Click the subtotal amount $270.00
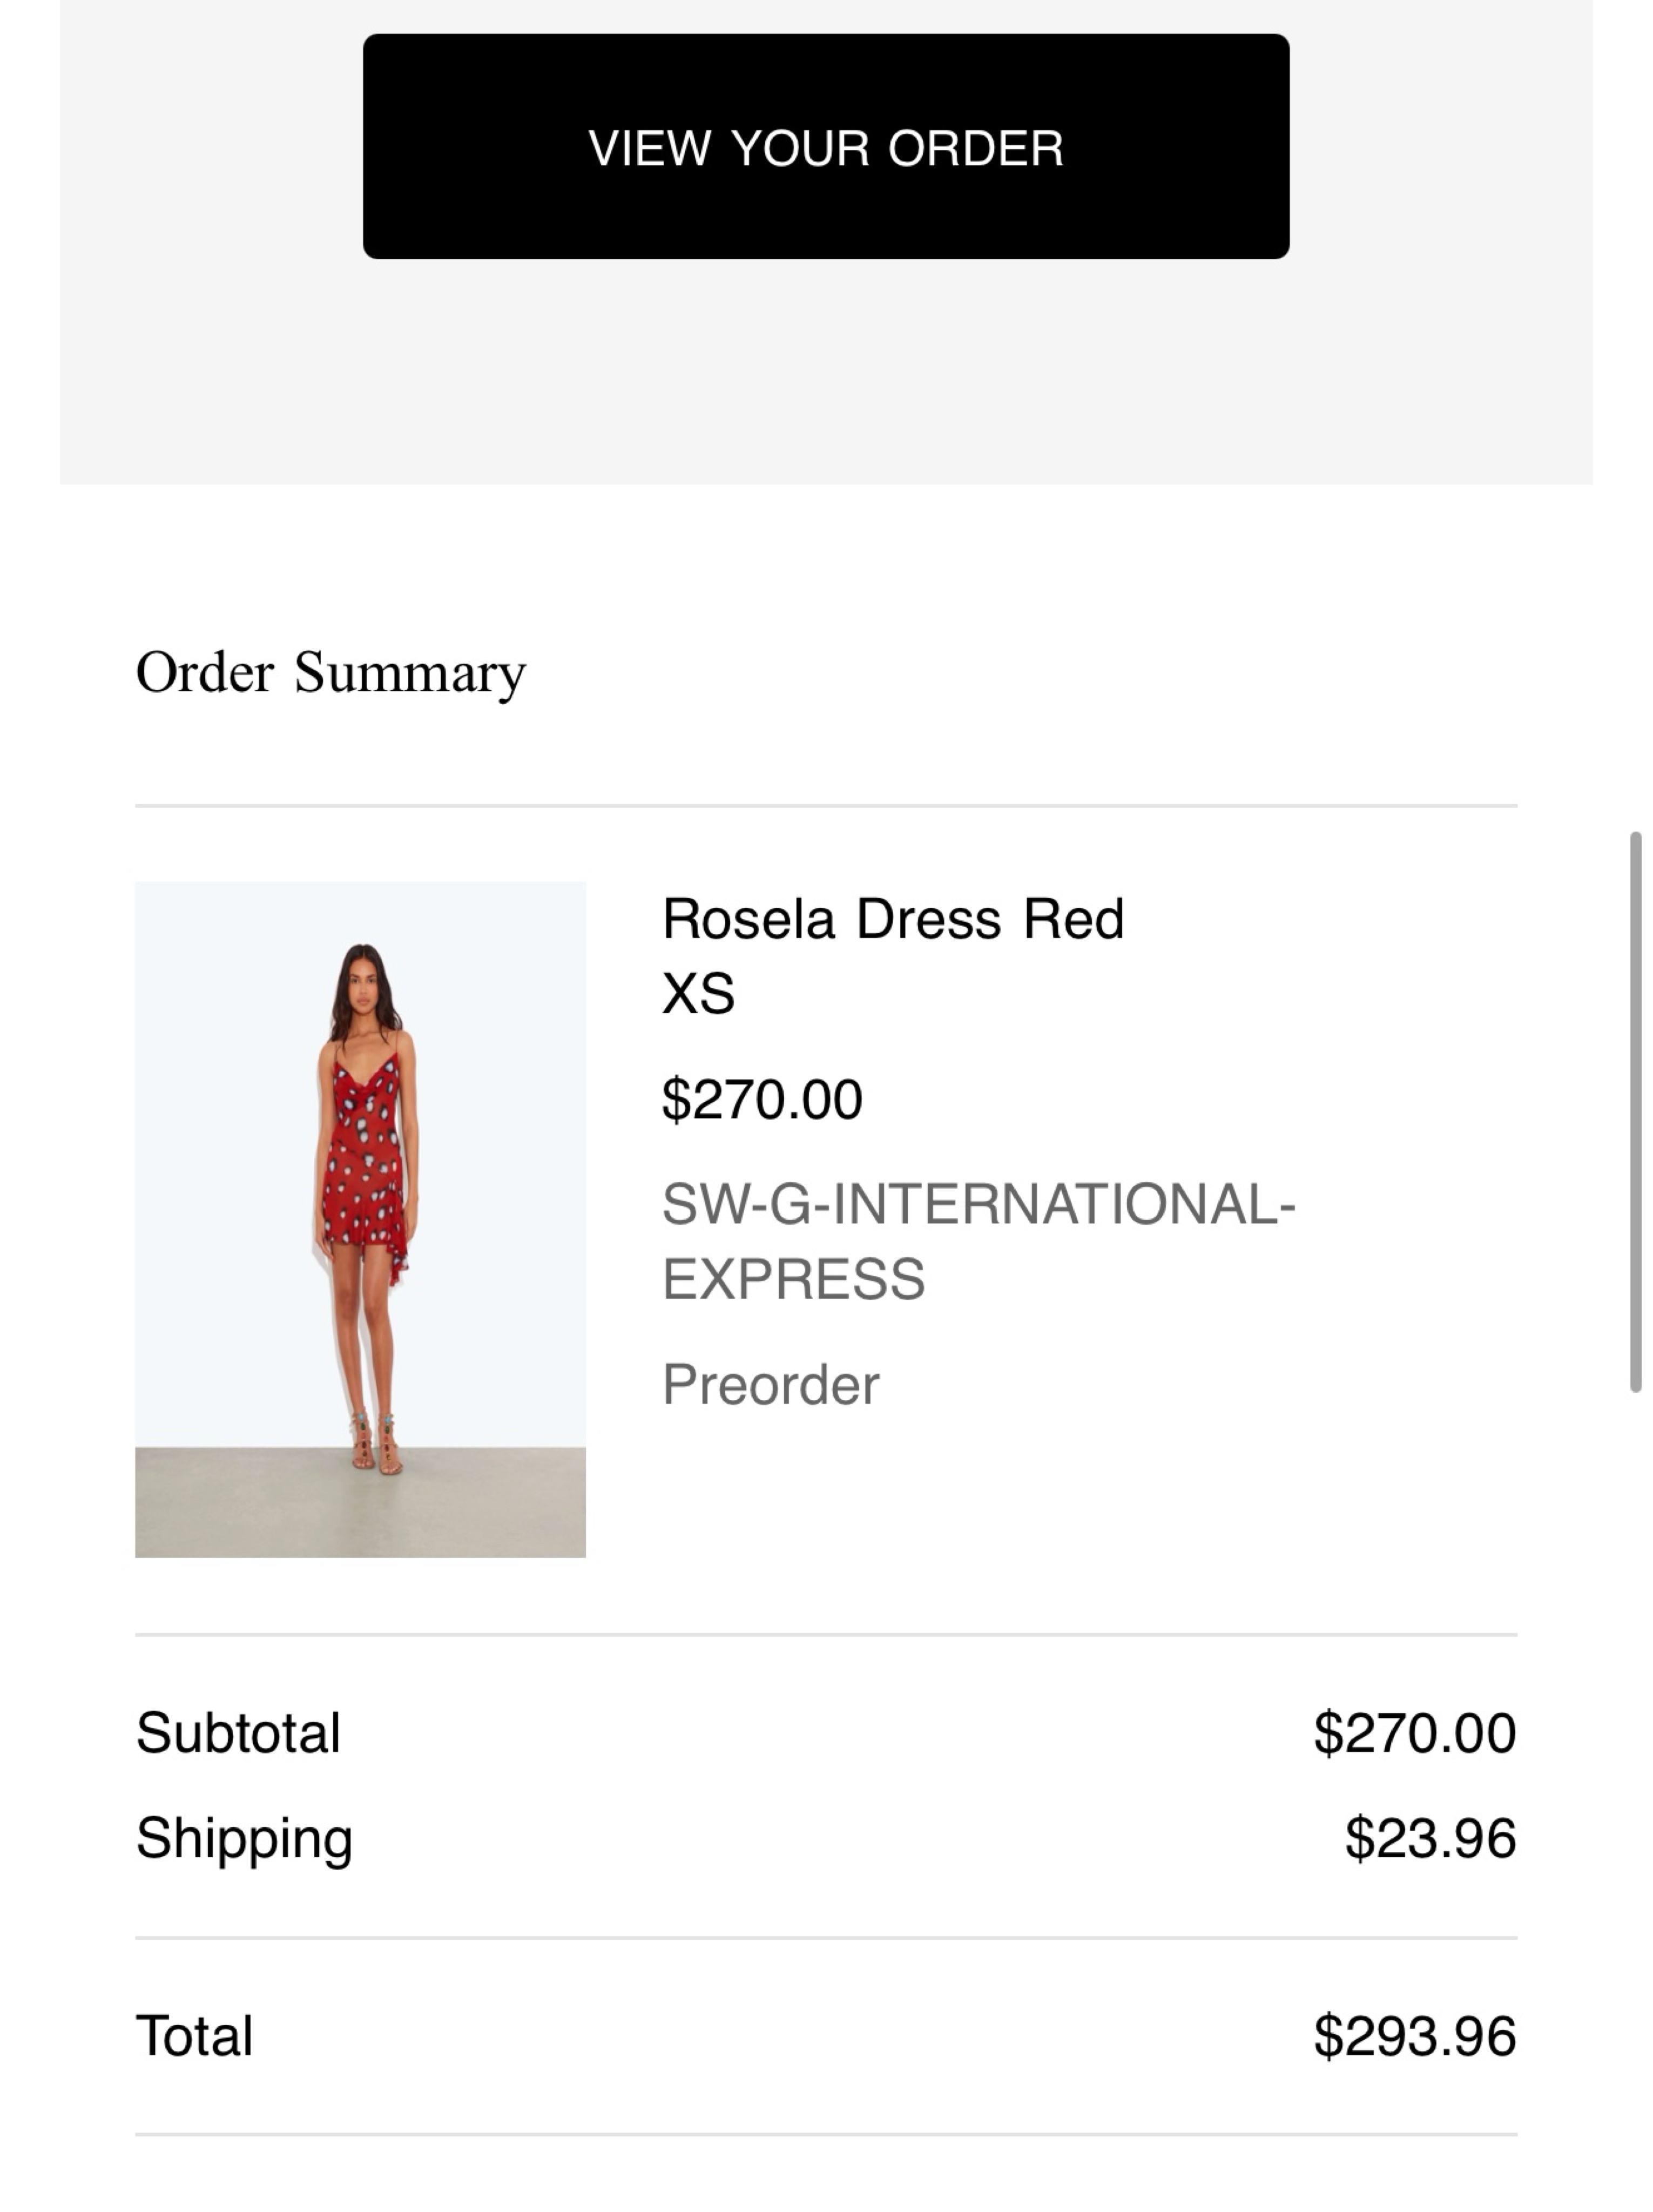1653x2212 pixels. coord(1414,1733)
